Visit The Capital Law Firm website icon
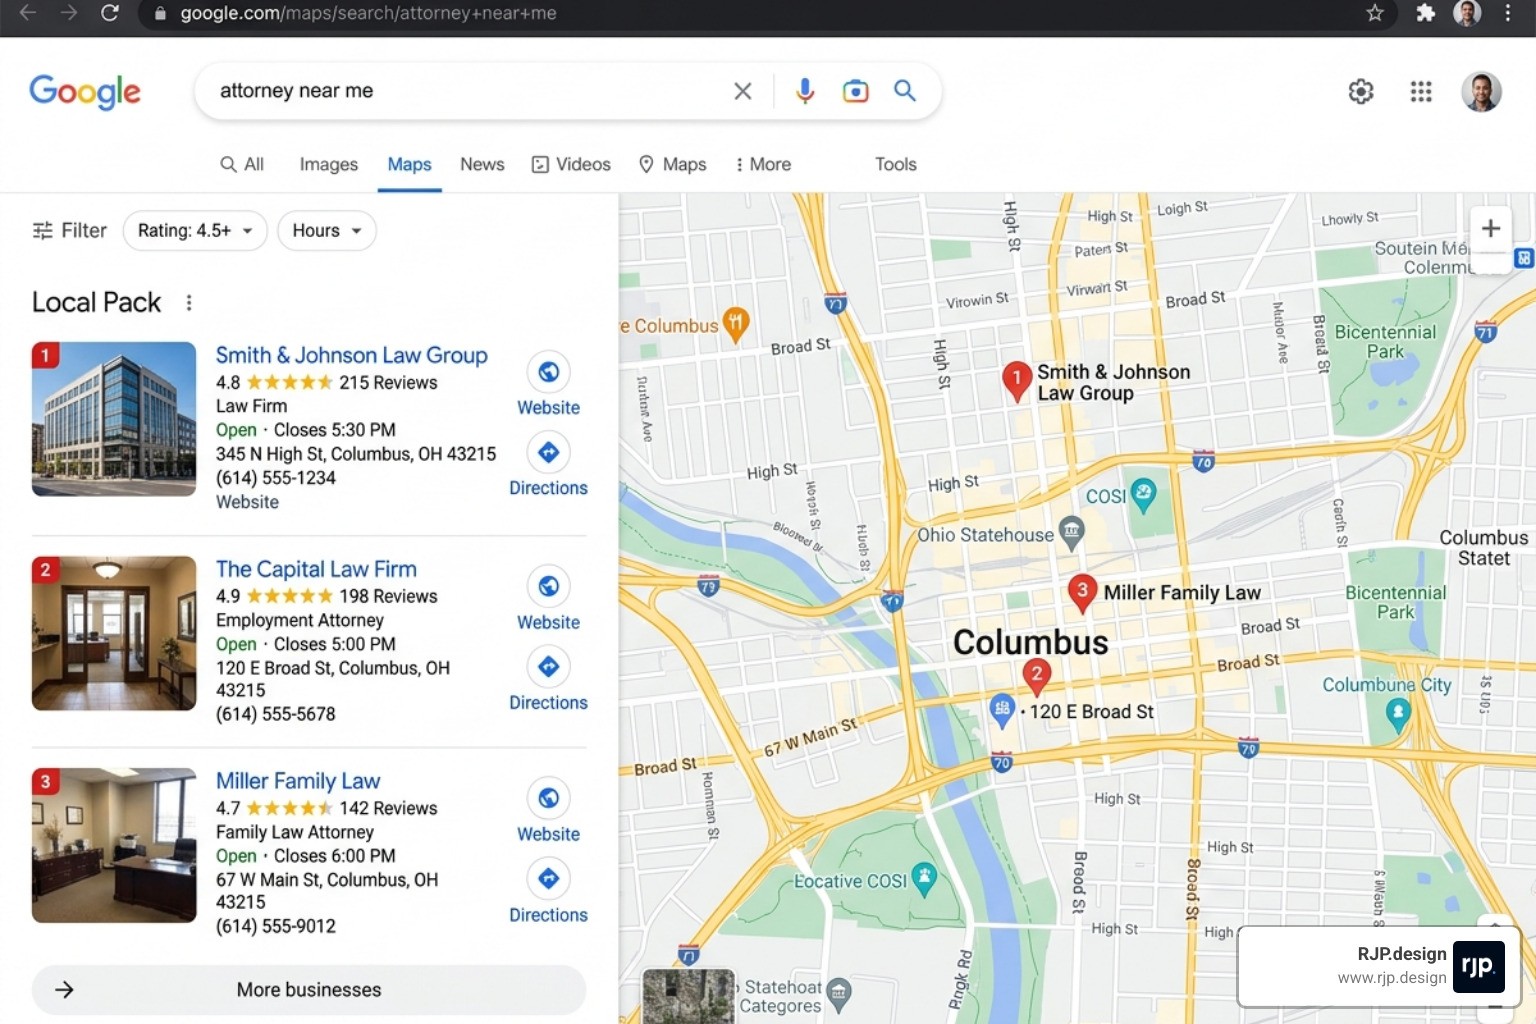The height and width of the screenshot is (1024, 1536). pos(548,586)
